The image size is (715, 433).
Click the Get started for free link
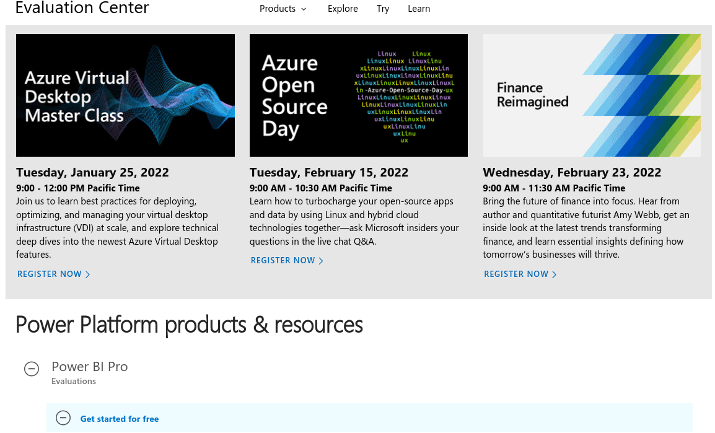coord(119,419)
